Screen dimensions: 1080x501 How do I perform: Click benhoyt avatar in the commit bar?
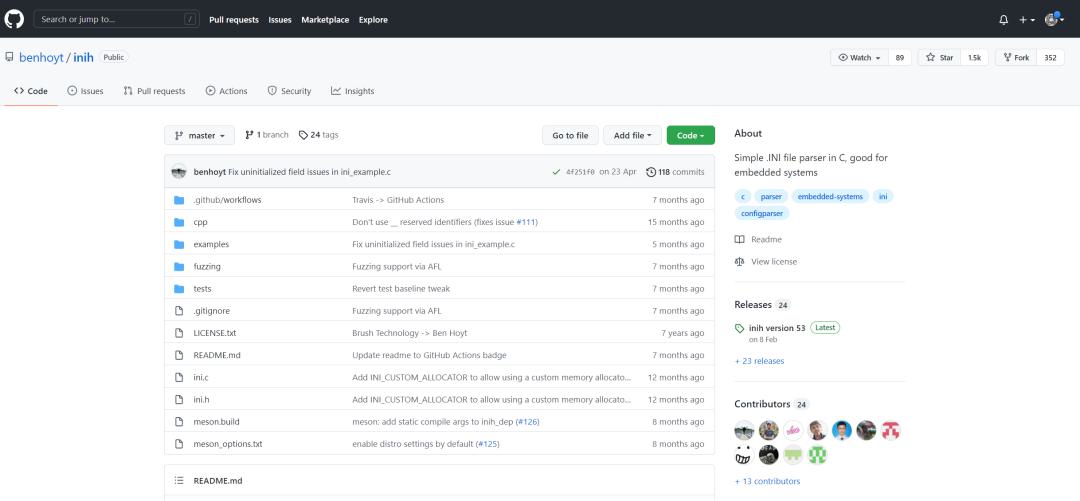coord(179,172)
